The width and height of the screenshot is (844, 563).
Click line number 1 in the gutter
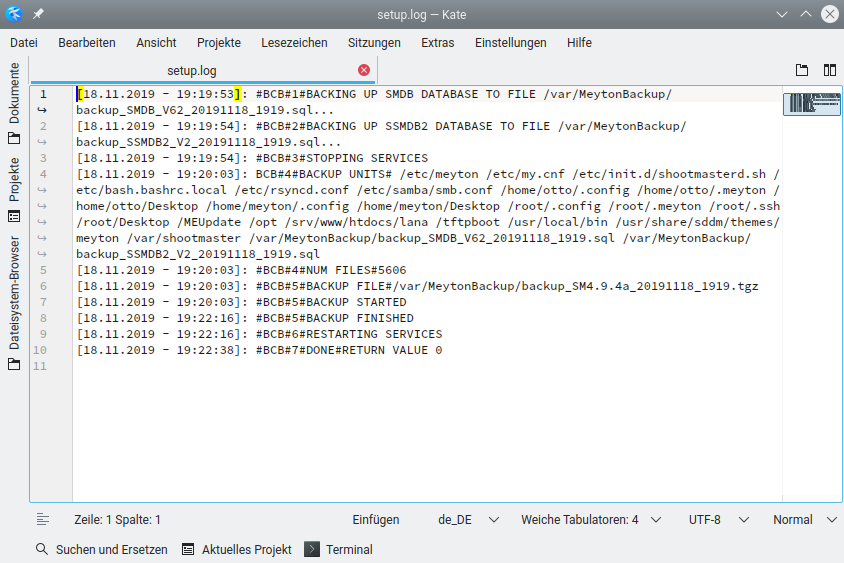pos(43,94)
